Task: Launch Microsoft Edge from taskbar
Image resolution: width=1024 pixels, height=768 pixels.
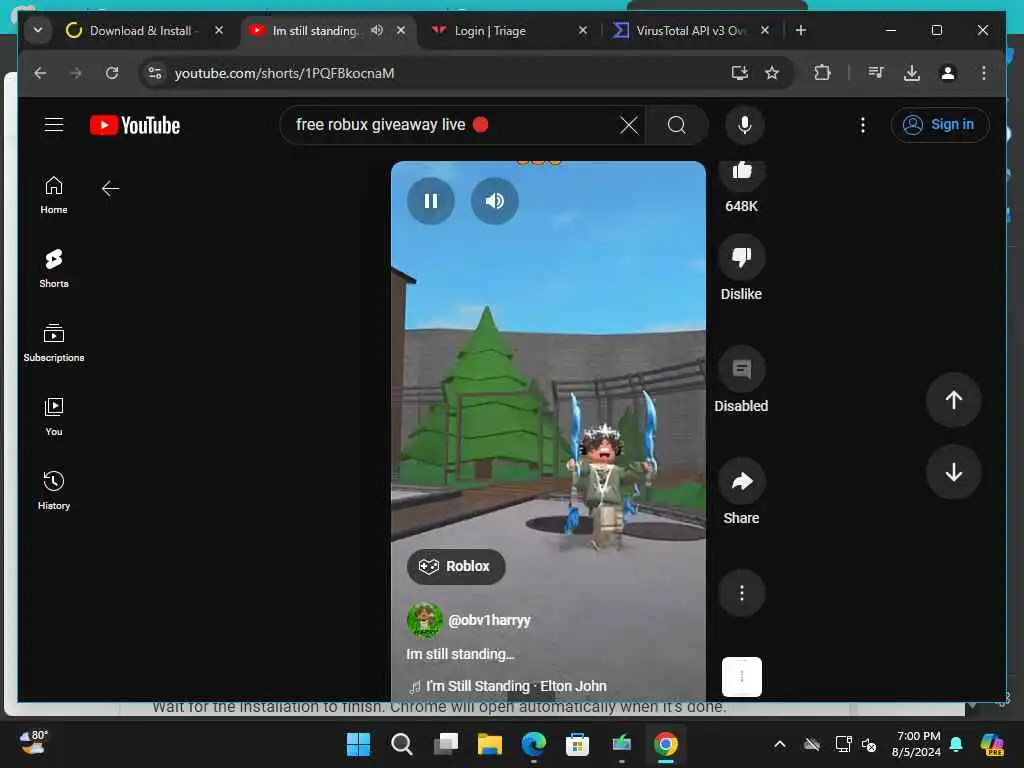Action: tap(534, 744)
